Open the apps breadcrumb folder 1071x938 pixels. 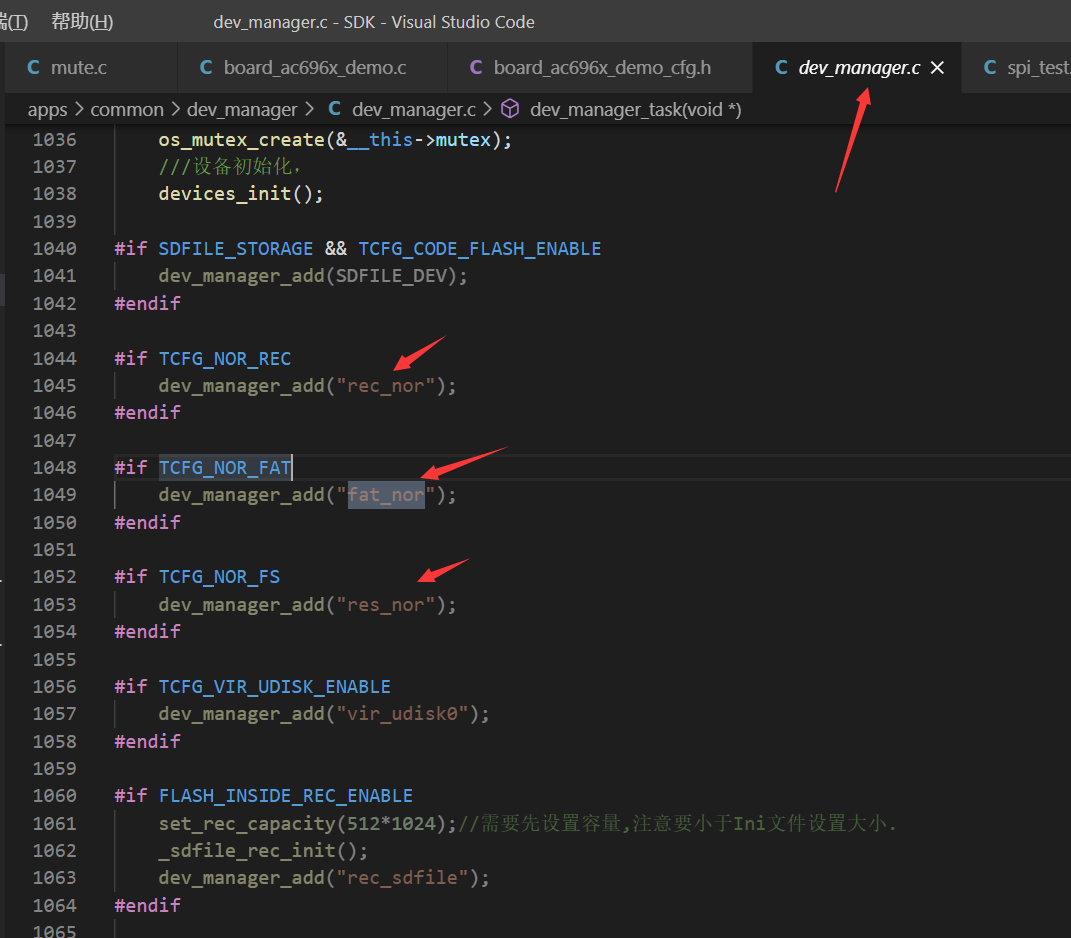47,109
